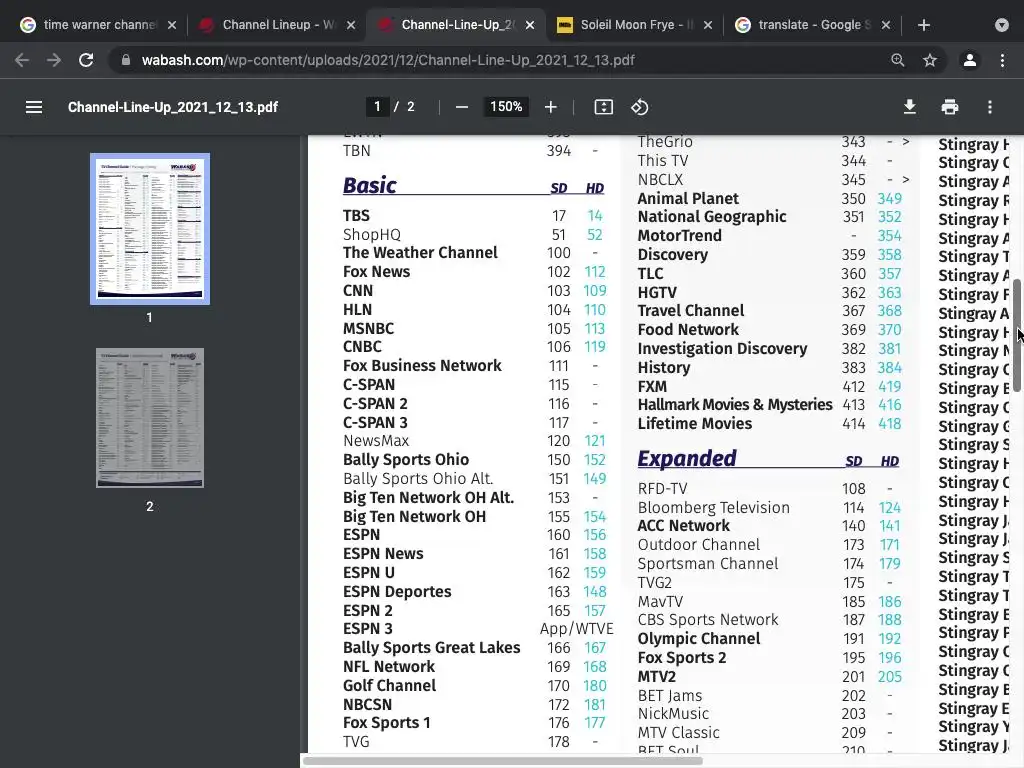Click the vertical scrollbar thumb
1024x768 pixels.
coord(1016,334)
